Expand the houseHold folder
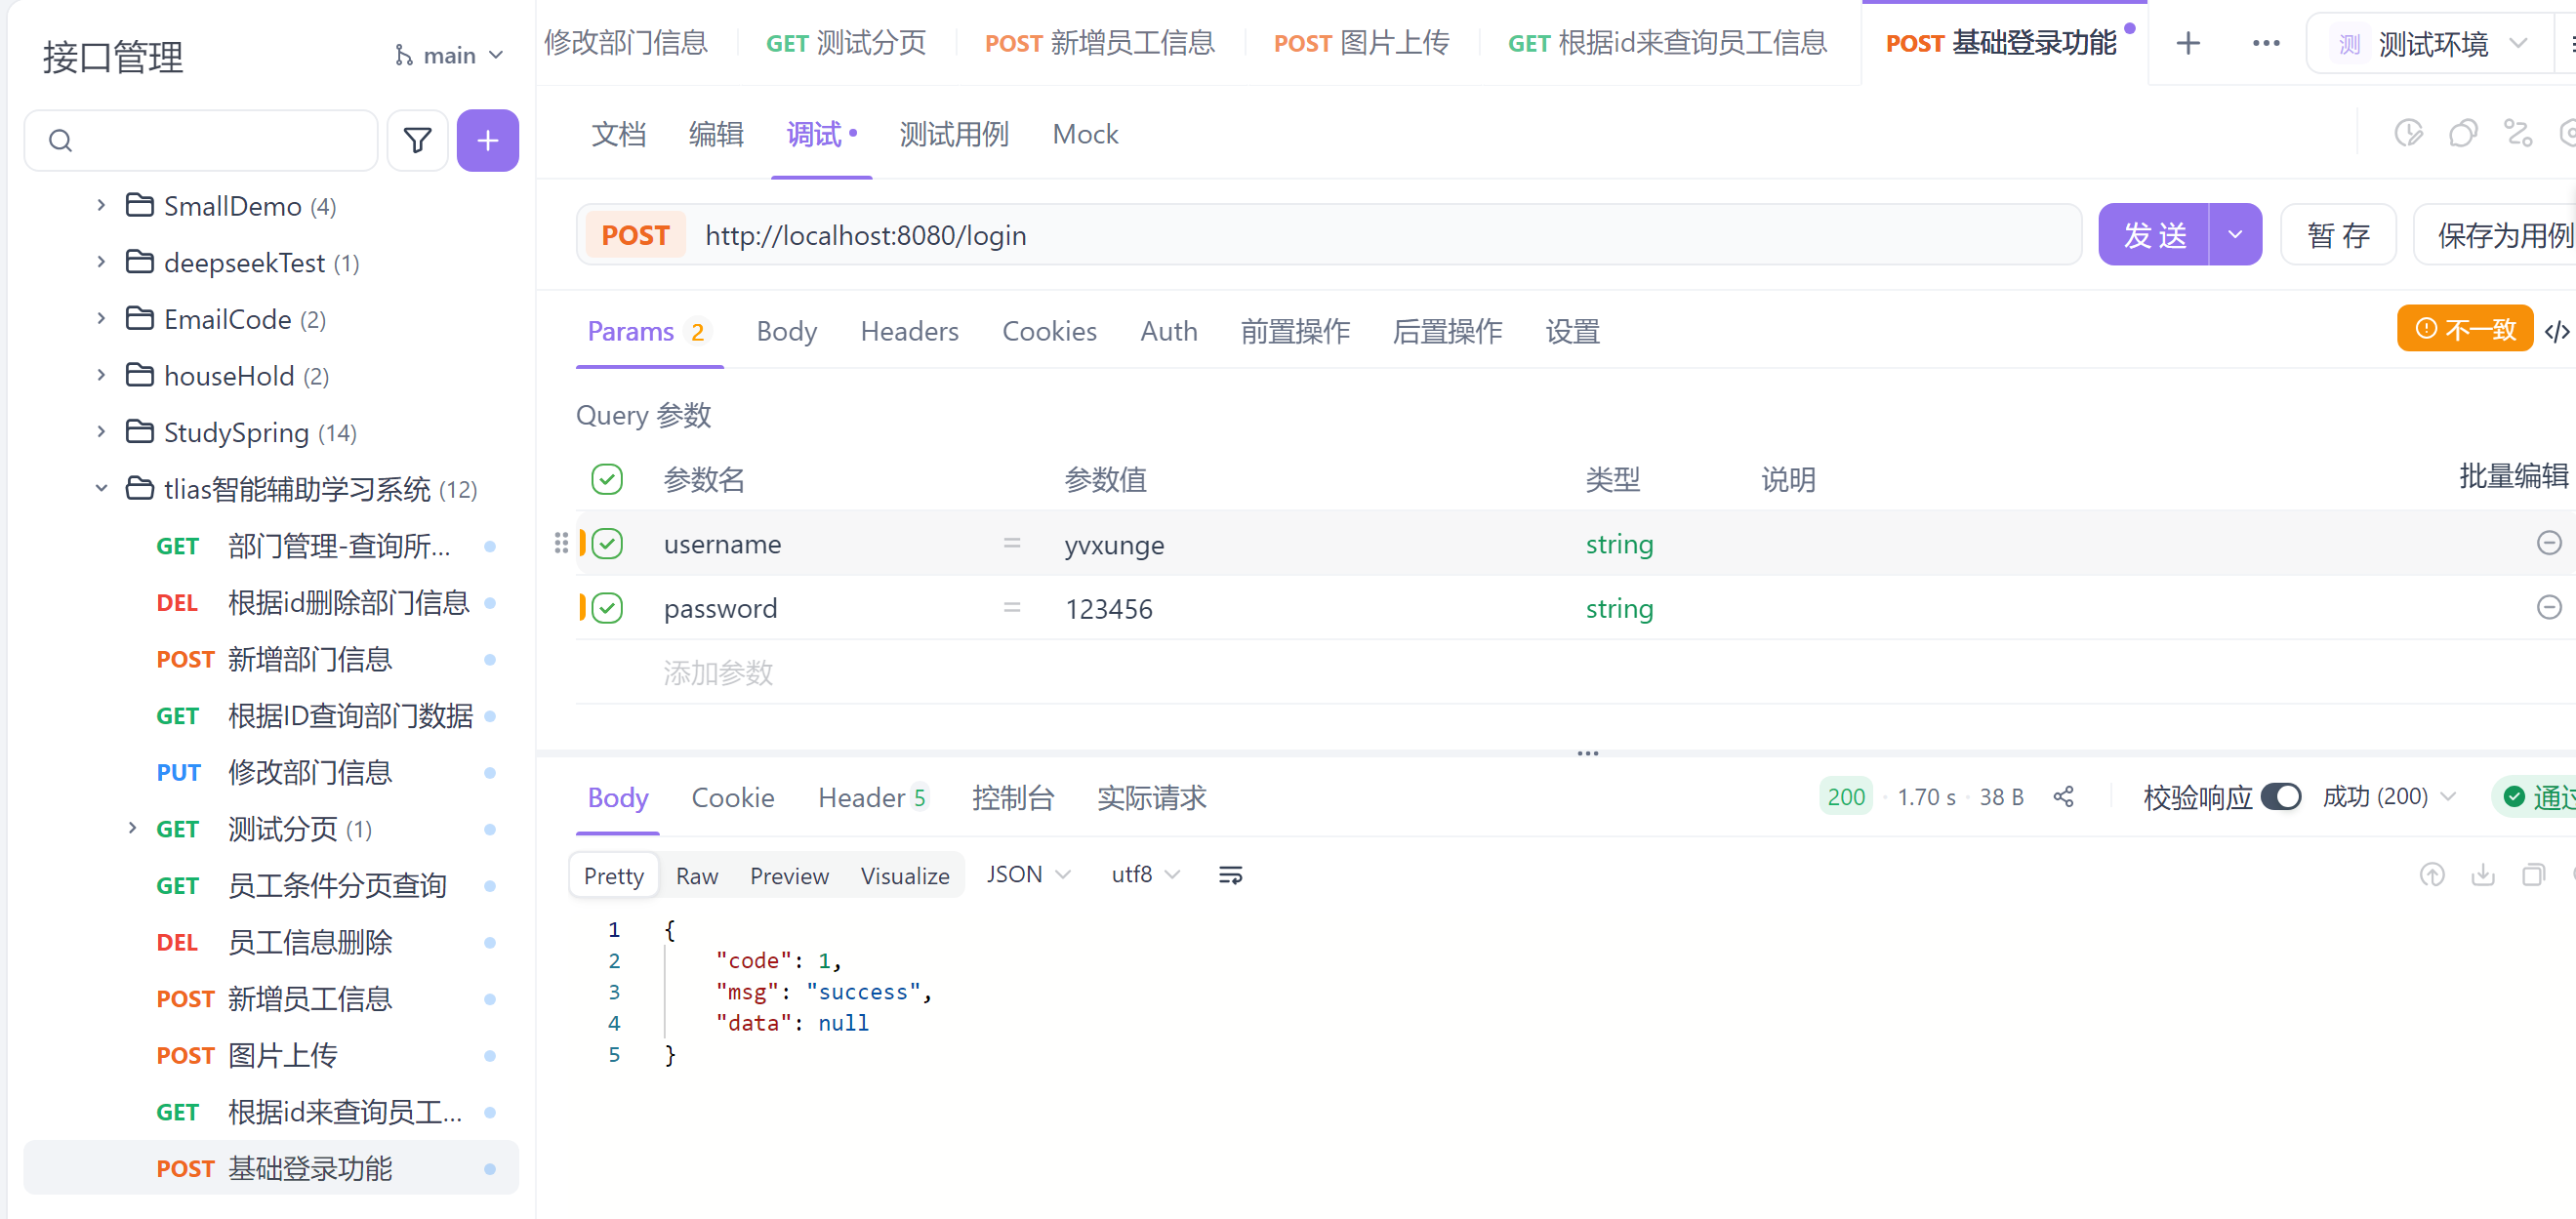 (101, 375)
